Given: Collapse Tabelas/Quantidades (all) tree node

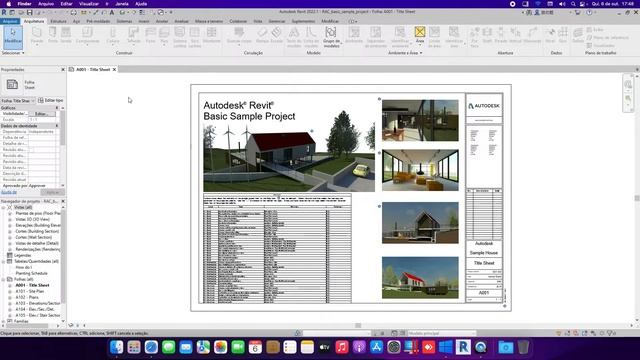Looking at the screenshot, I should pyautogui.click(x=4, y=261).
